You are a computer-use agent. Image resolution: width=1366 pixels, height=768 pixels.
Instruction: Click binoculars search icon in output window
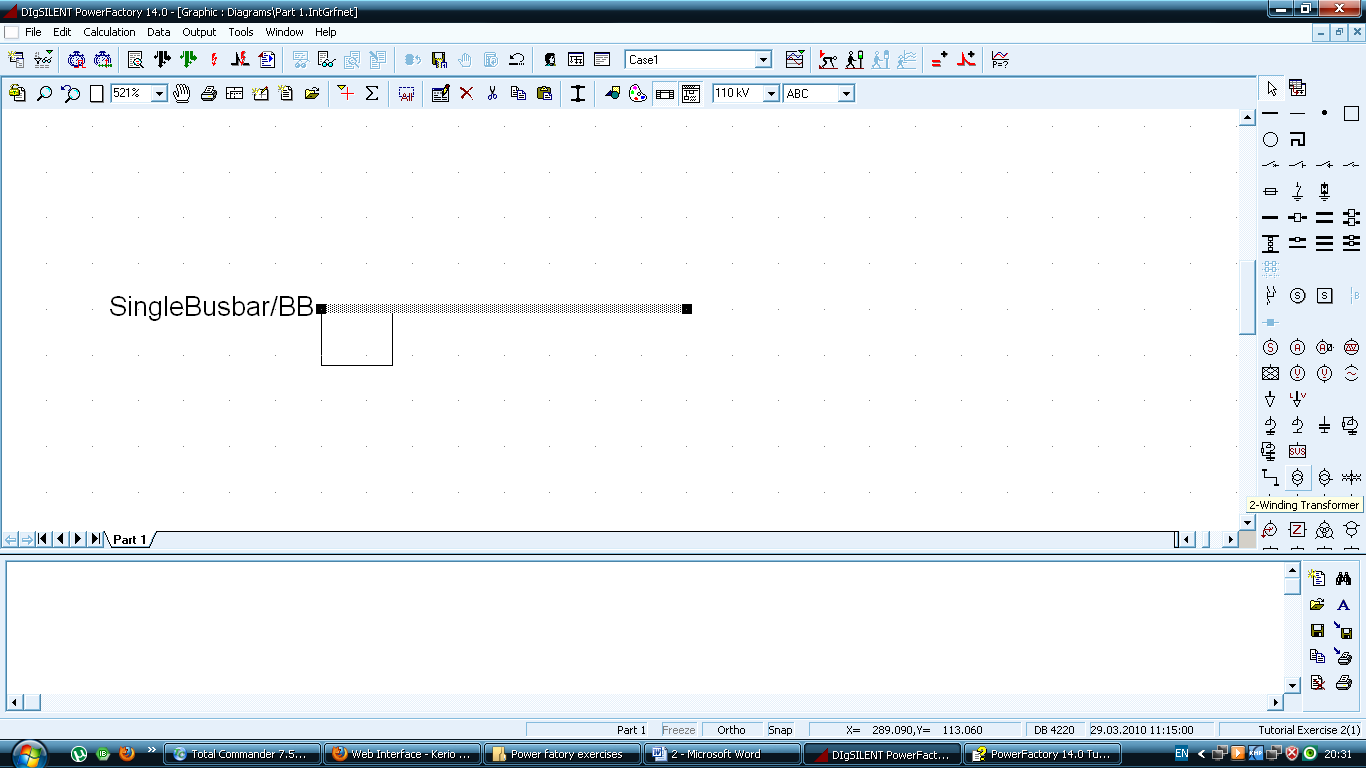[1343, 578]
